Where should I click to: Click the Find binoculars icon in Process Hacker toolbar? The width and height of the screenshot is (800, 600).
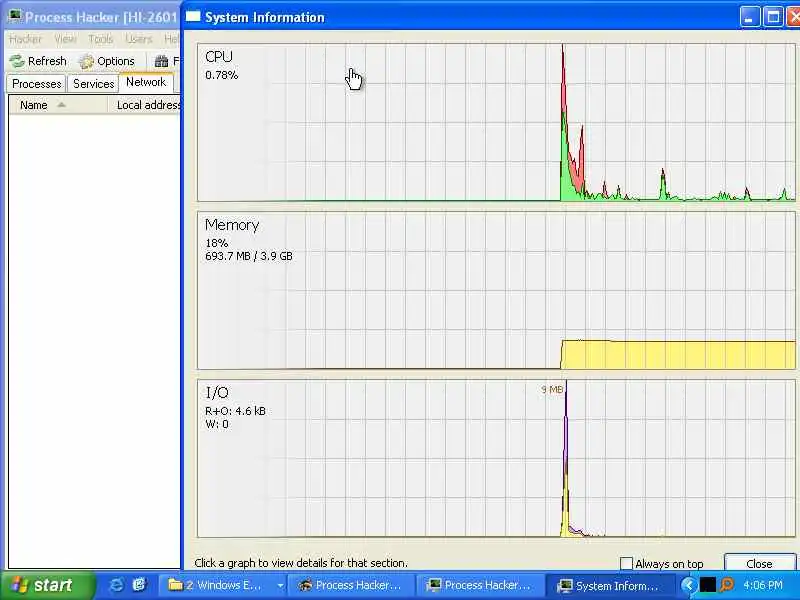pyautogui.click(x=162, y=62)
